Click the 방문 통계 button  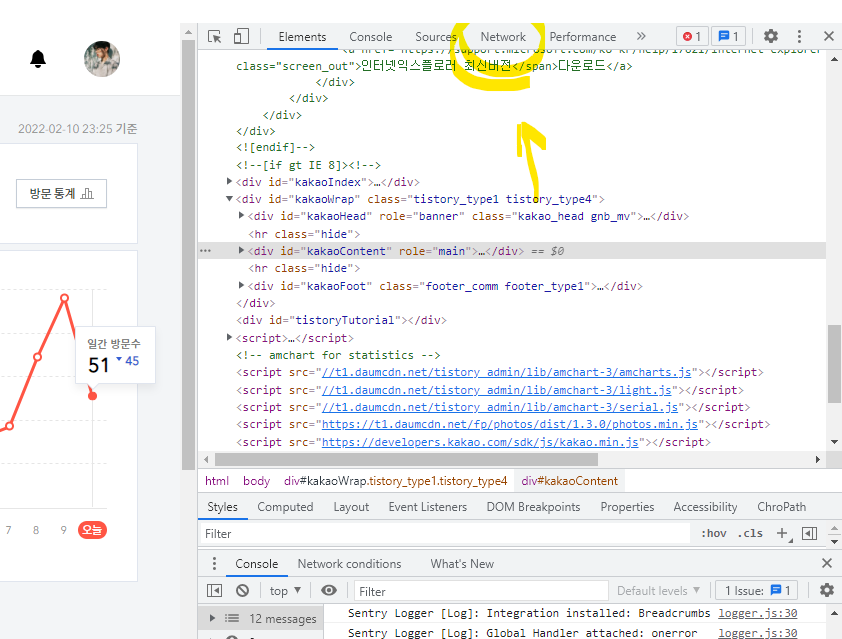point(61,193)
